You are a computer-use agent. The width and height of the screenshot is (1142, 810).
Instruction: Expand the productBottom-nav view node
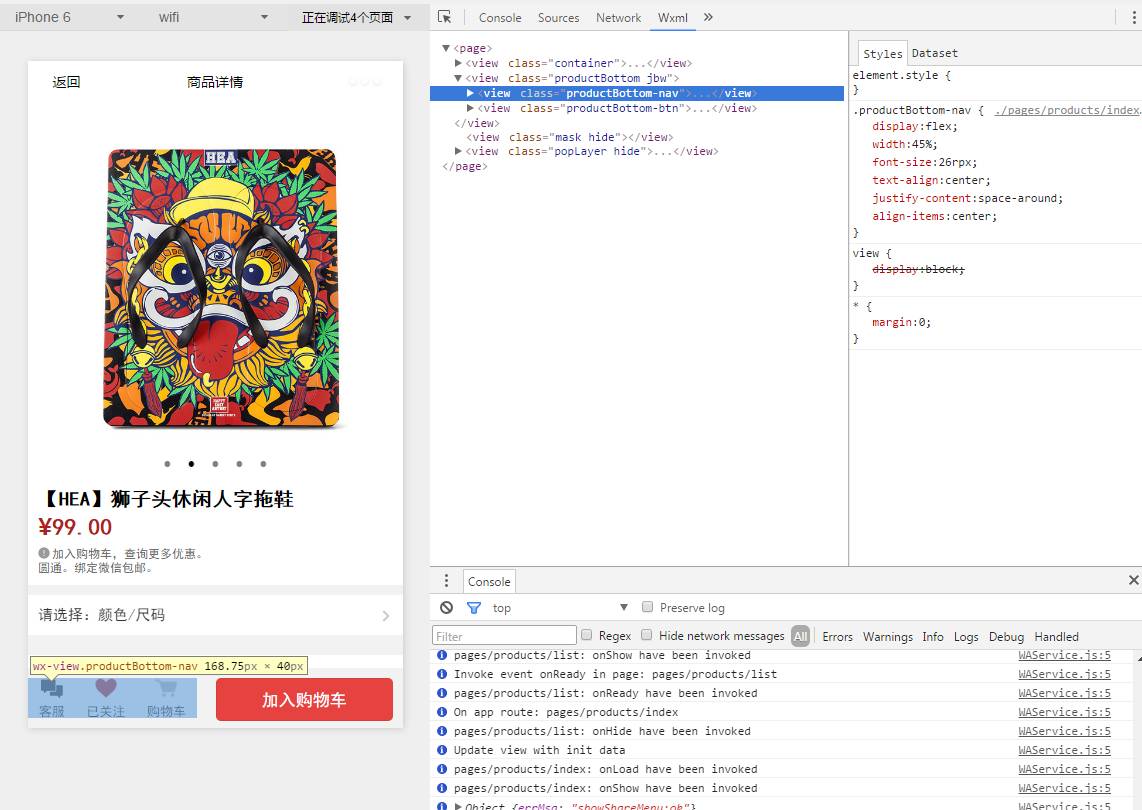470,93
